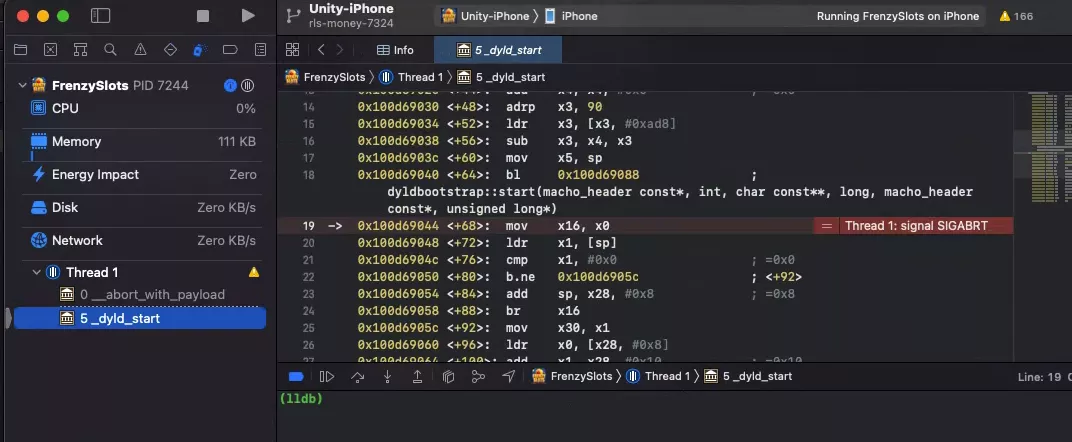Open the Symbol navigator icon

tap(81, 50)
